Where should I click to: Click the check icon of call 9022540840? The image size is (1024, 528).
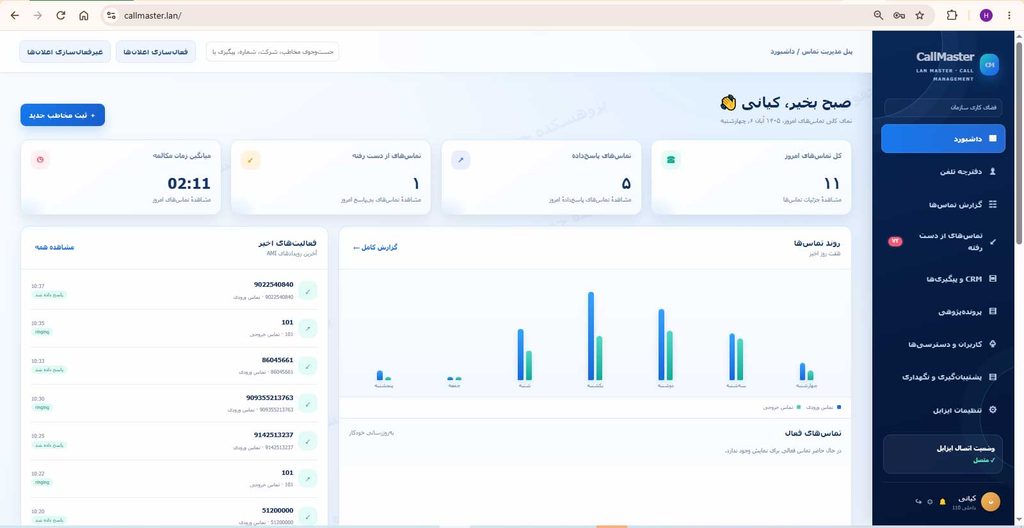point(308,291)
